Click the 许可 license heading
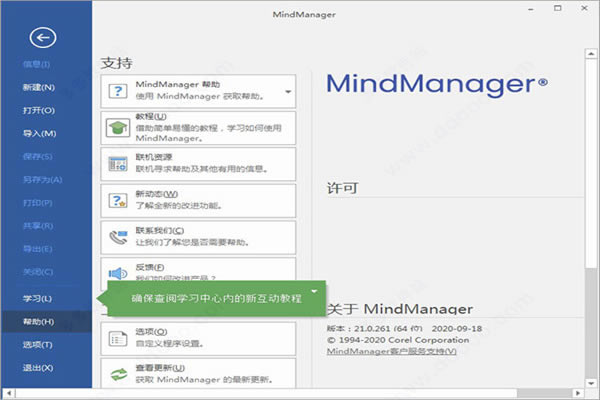This screenshot has height=400, width=600. pyautogui.click(x=342, y=188)
